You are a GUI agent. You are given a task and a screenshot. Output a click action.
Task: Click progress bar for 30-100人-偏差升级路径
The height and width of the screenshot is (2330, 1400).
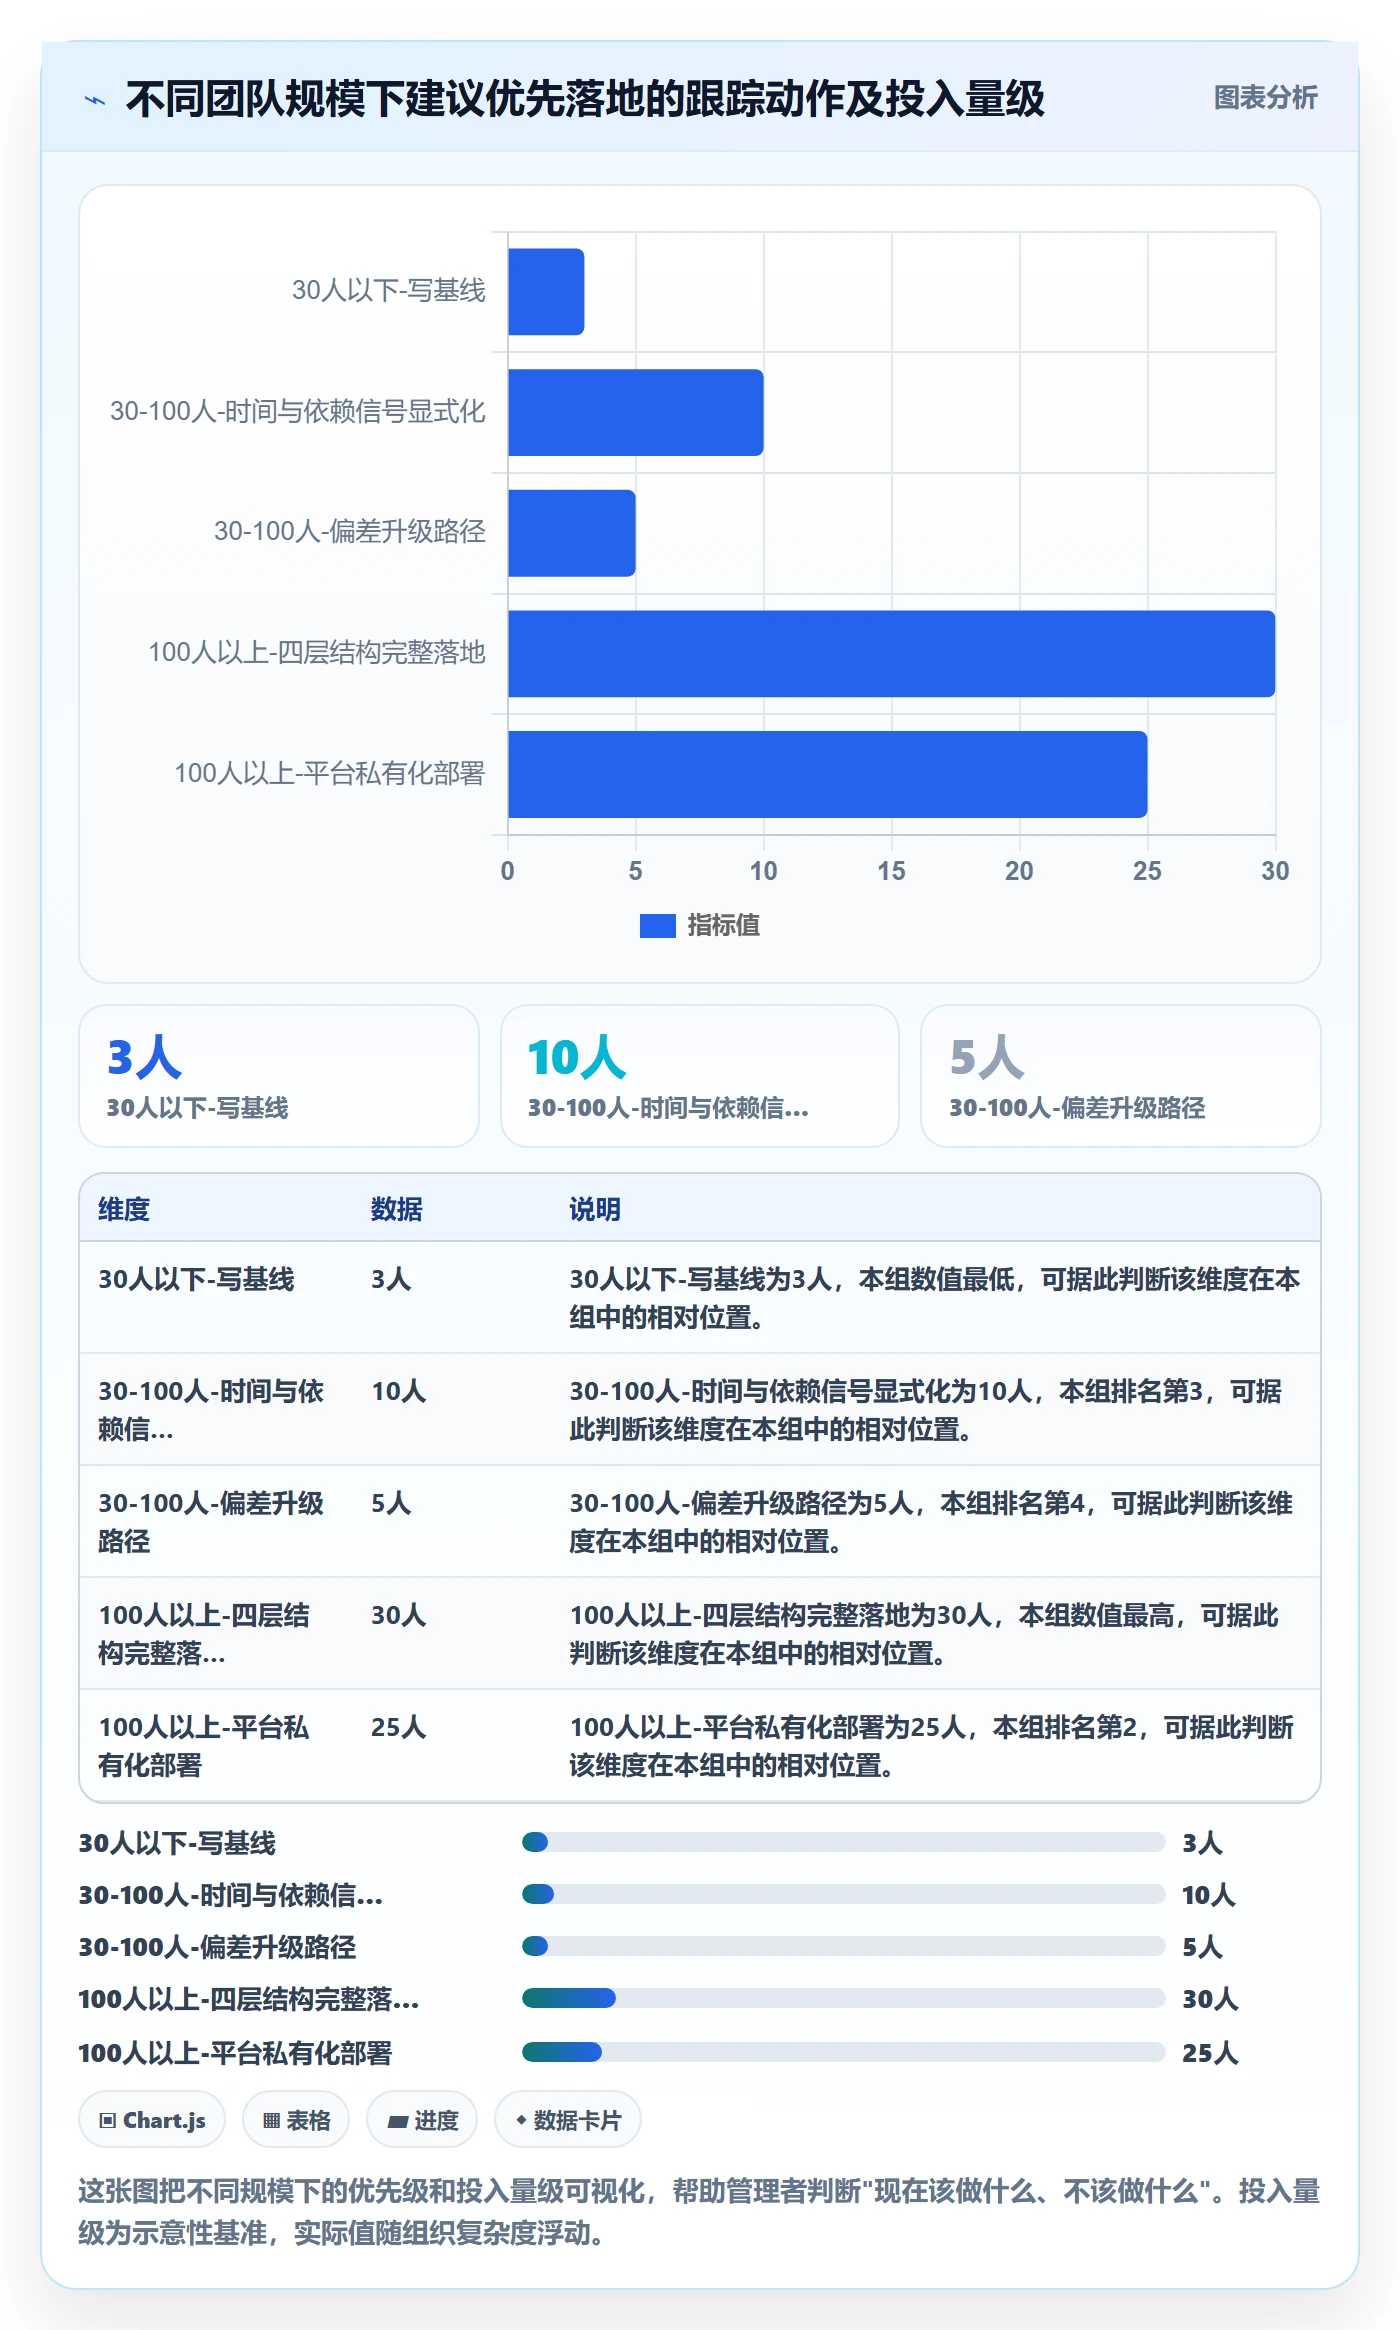(843, 1946)
